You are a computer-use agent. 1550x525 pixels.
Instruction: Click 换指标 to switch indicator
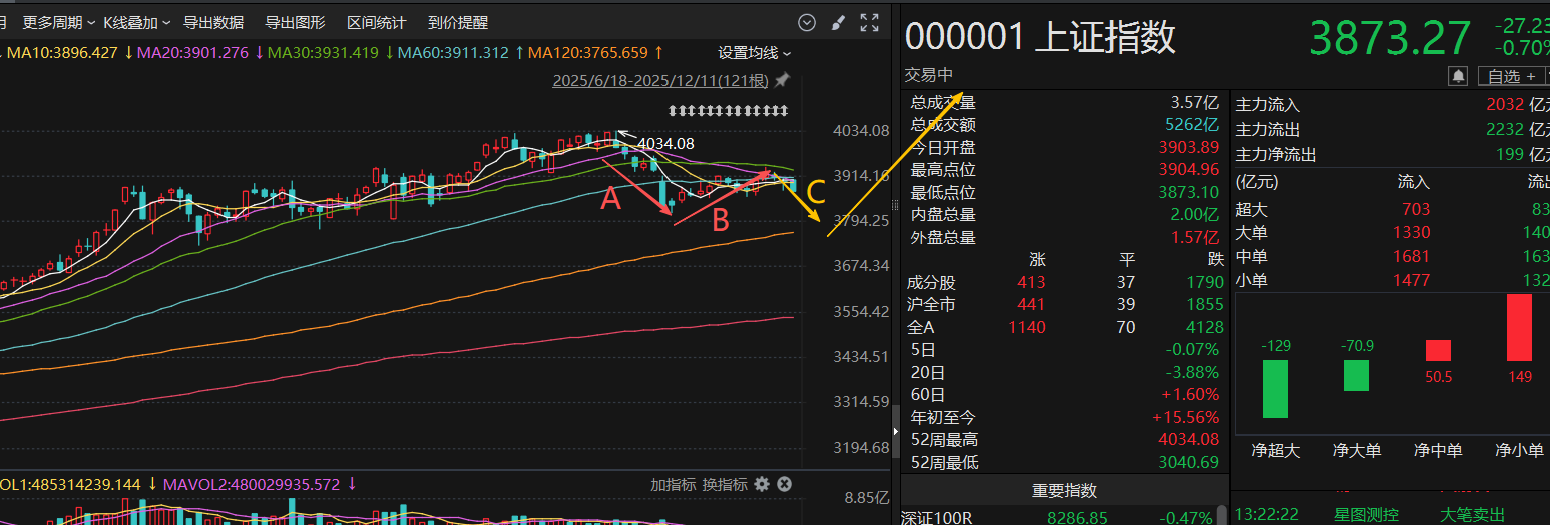[x=725, y=484]
